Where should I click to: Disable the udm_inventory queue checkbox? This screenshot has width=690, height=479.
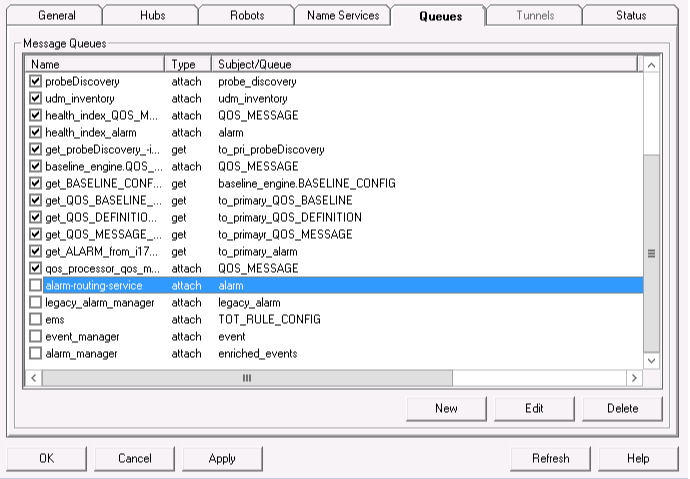(36, 98)
